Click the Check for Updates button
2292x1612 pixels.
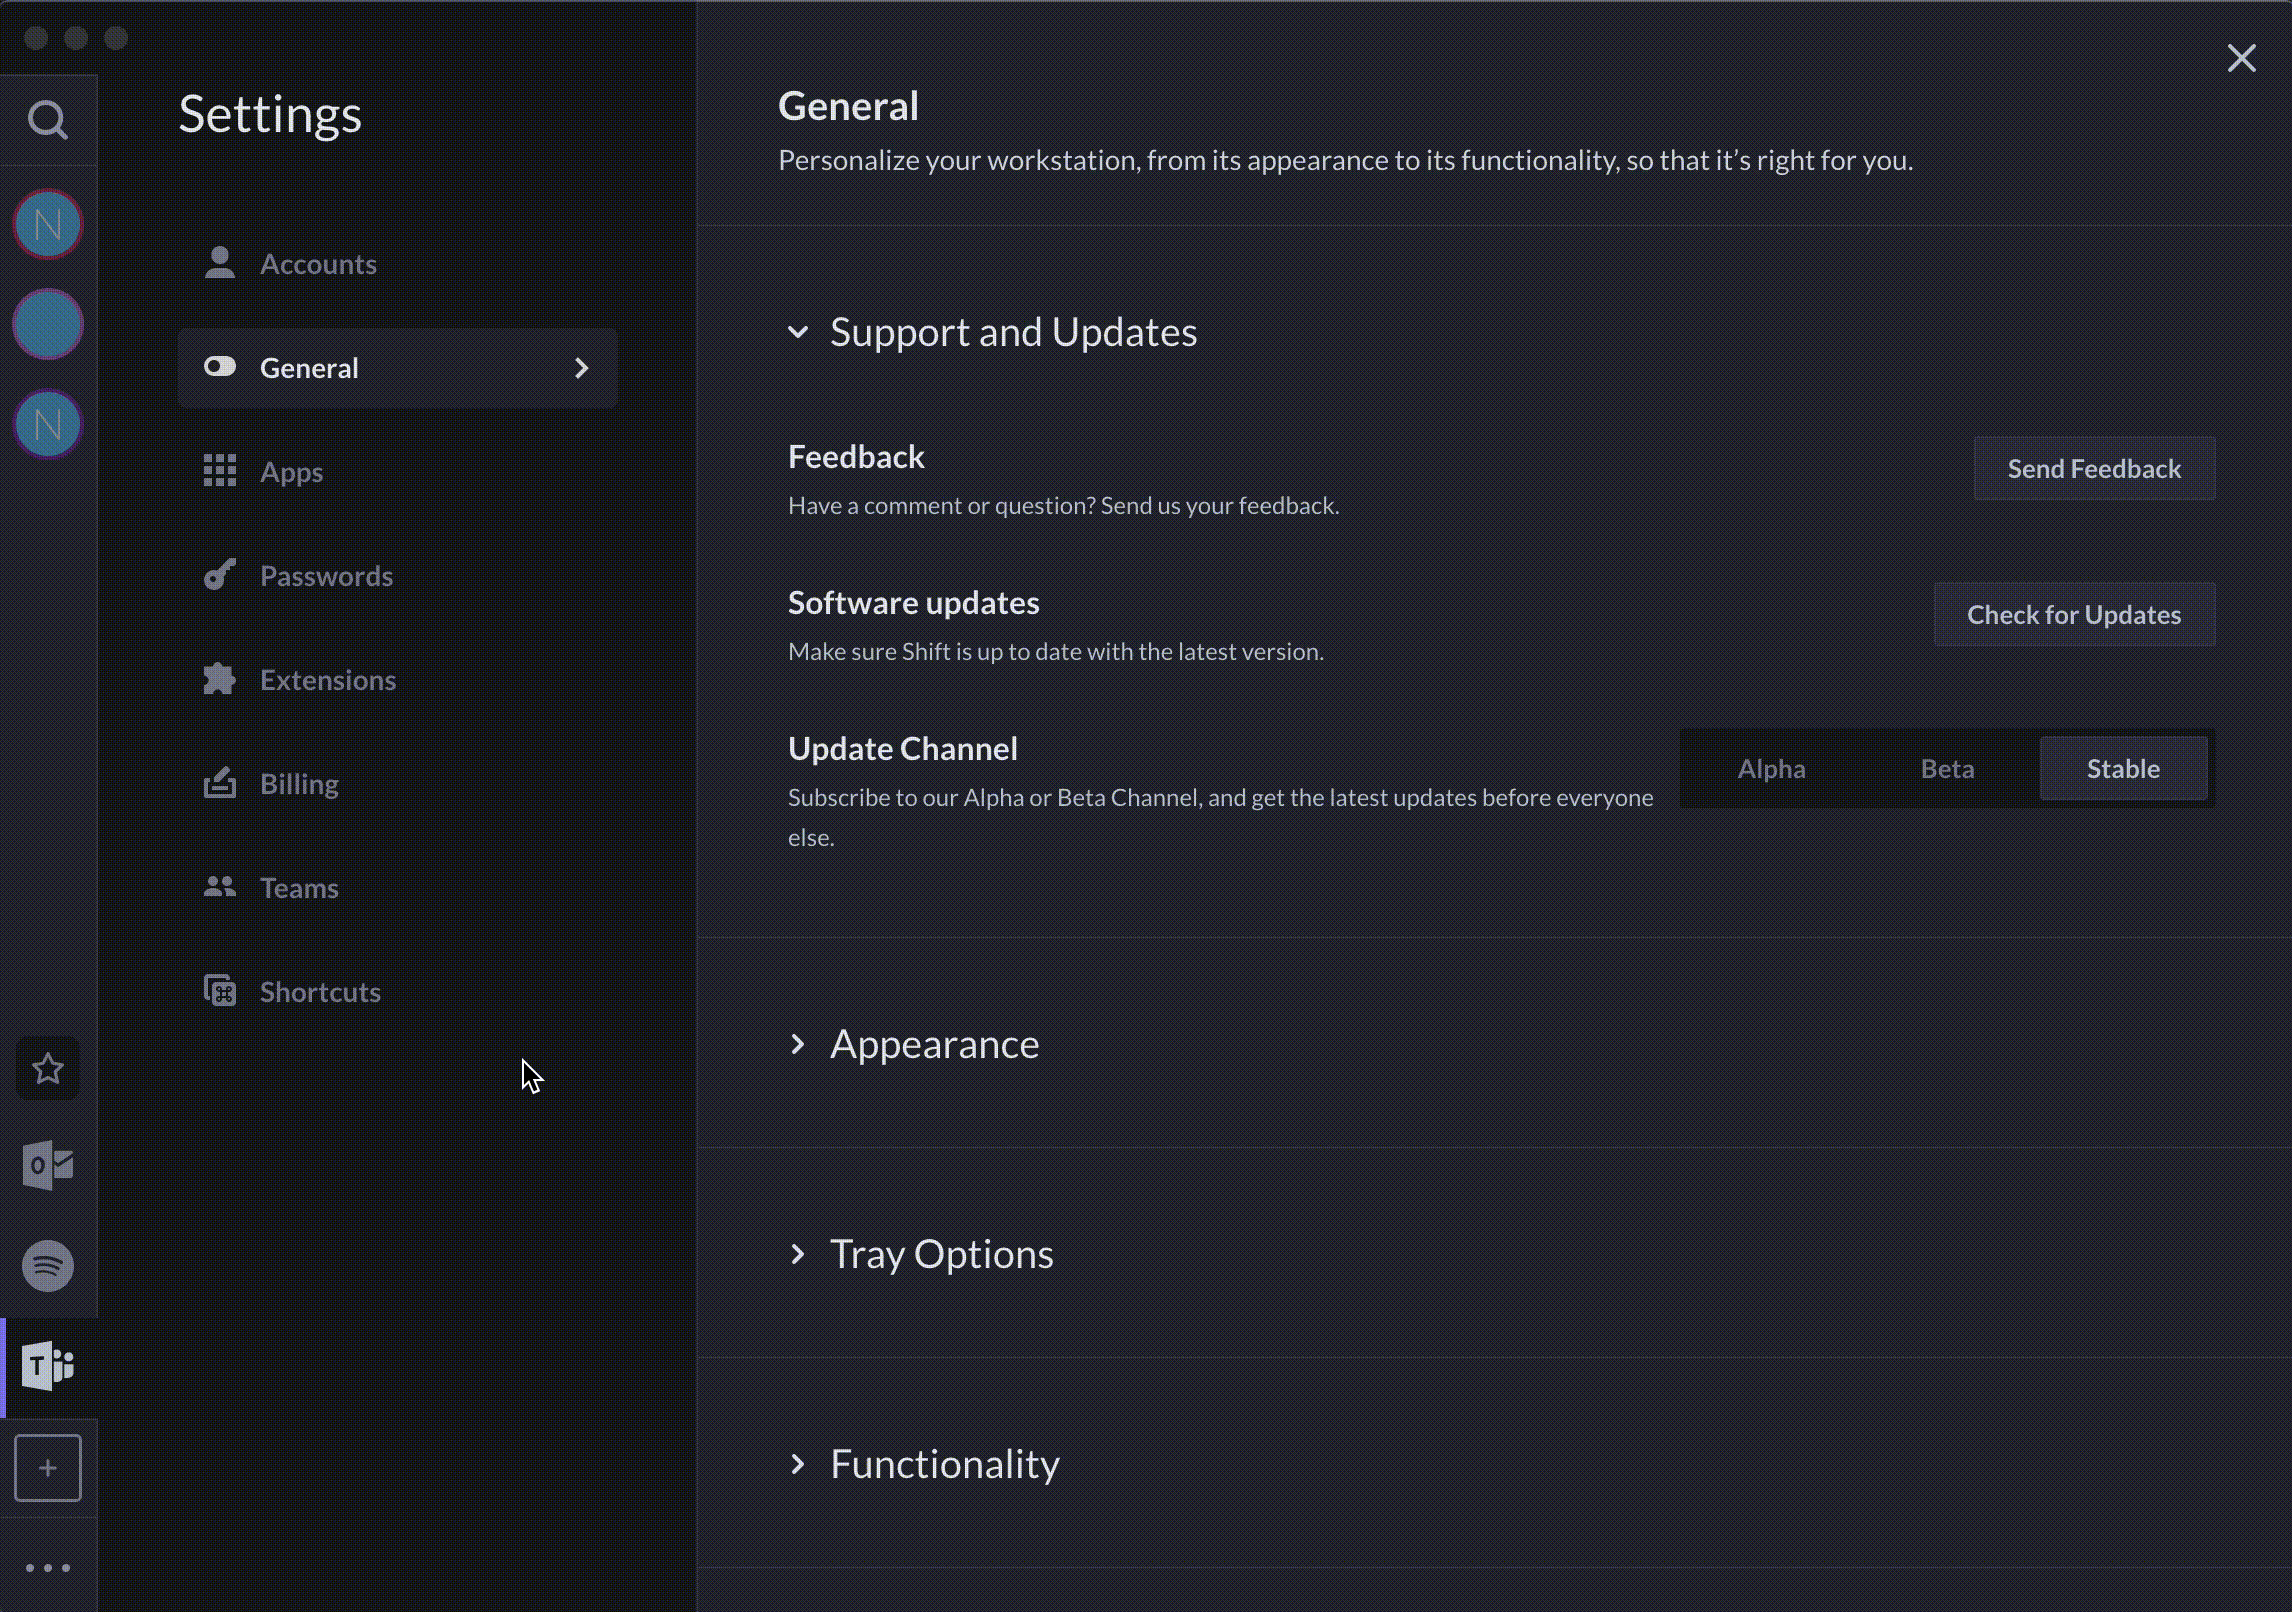(2073, 615)
